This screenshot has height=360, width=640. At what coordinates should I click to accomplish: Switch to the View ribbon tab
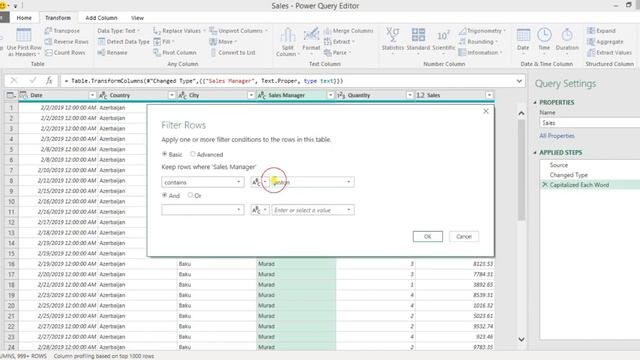click(x=137, y=18)
